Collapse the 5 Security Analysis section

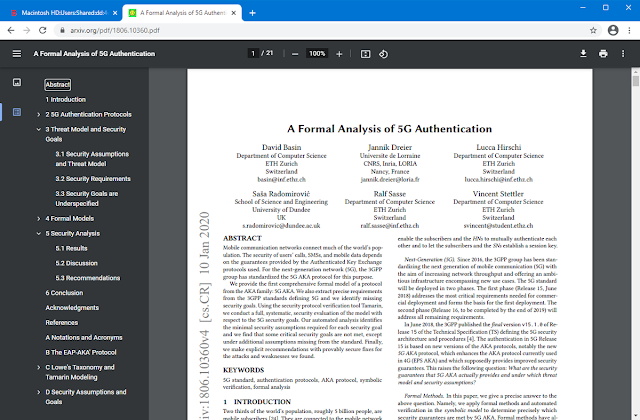coord(39,233)
